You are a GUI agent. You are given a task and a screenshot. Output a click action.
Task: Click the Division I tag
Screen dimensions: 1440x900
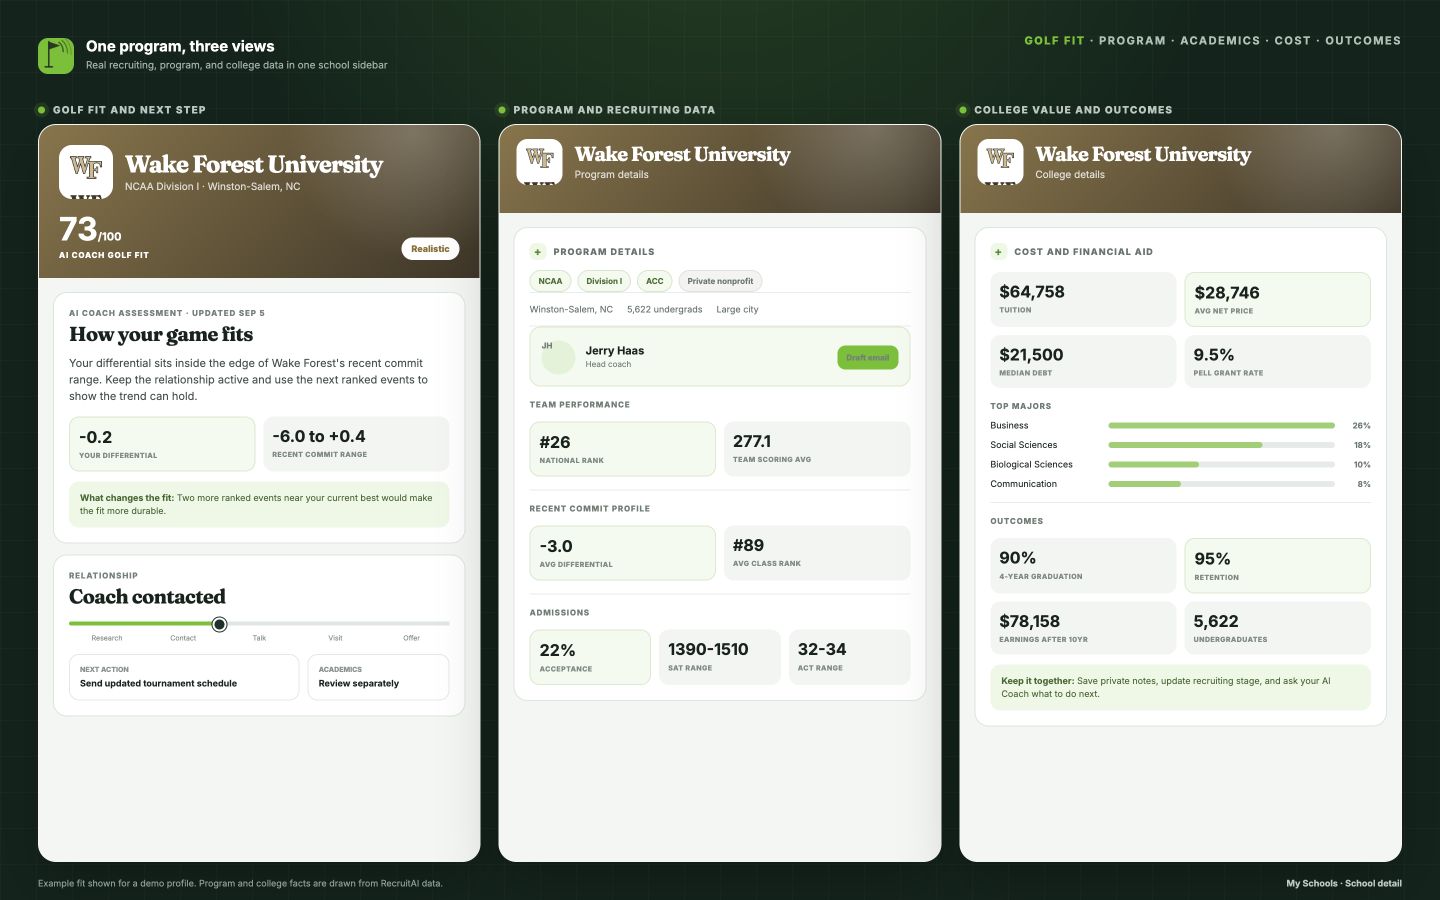click(x=604, y=281)
